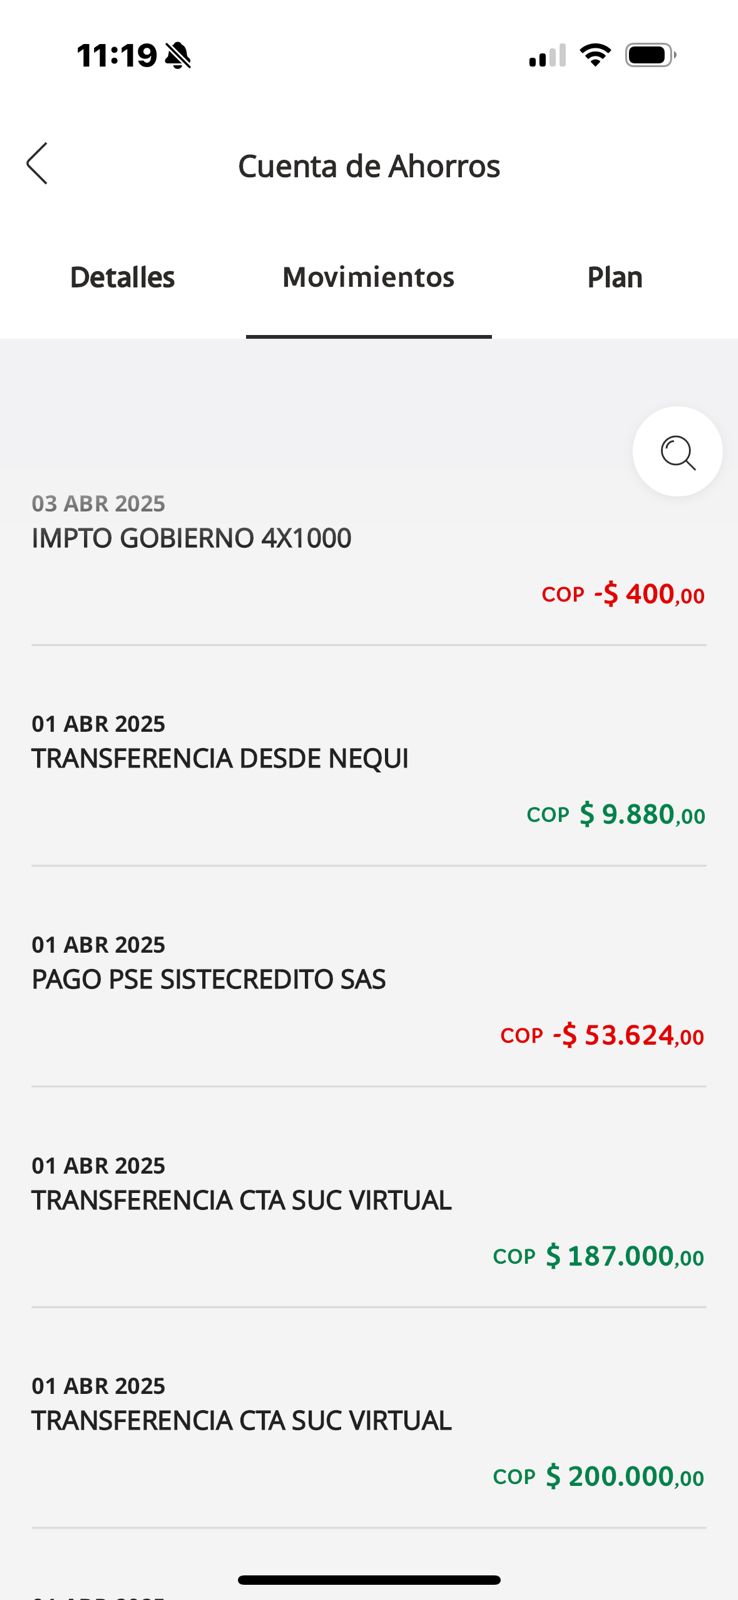Switch to the Detalles tab
Screen dimensions: 738x1600
[122, 277]
